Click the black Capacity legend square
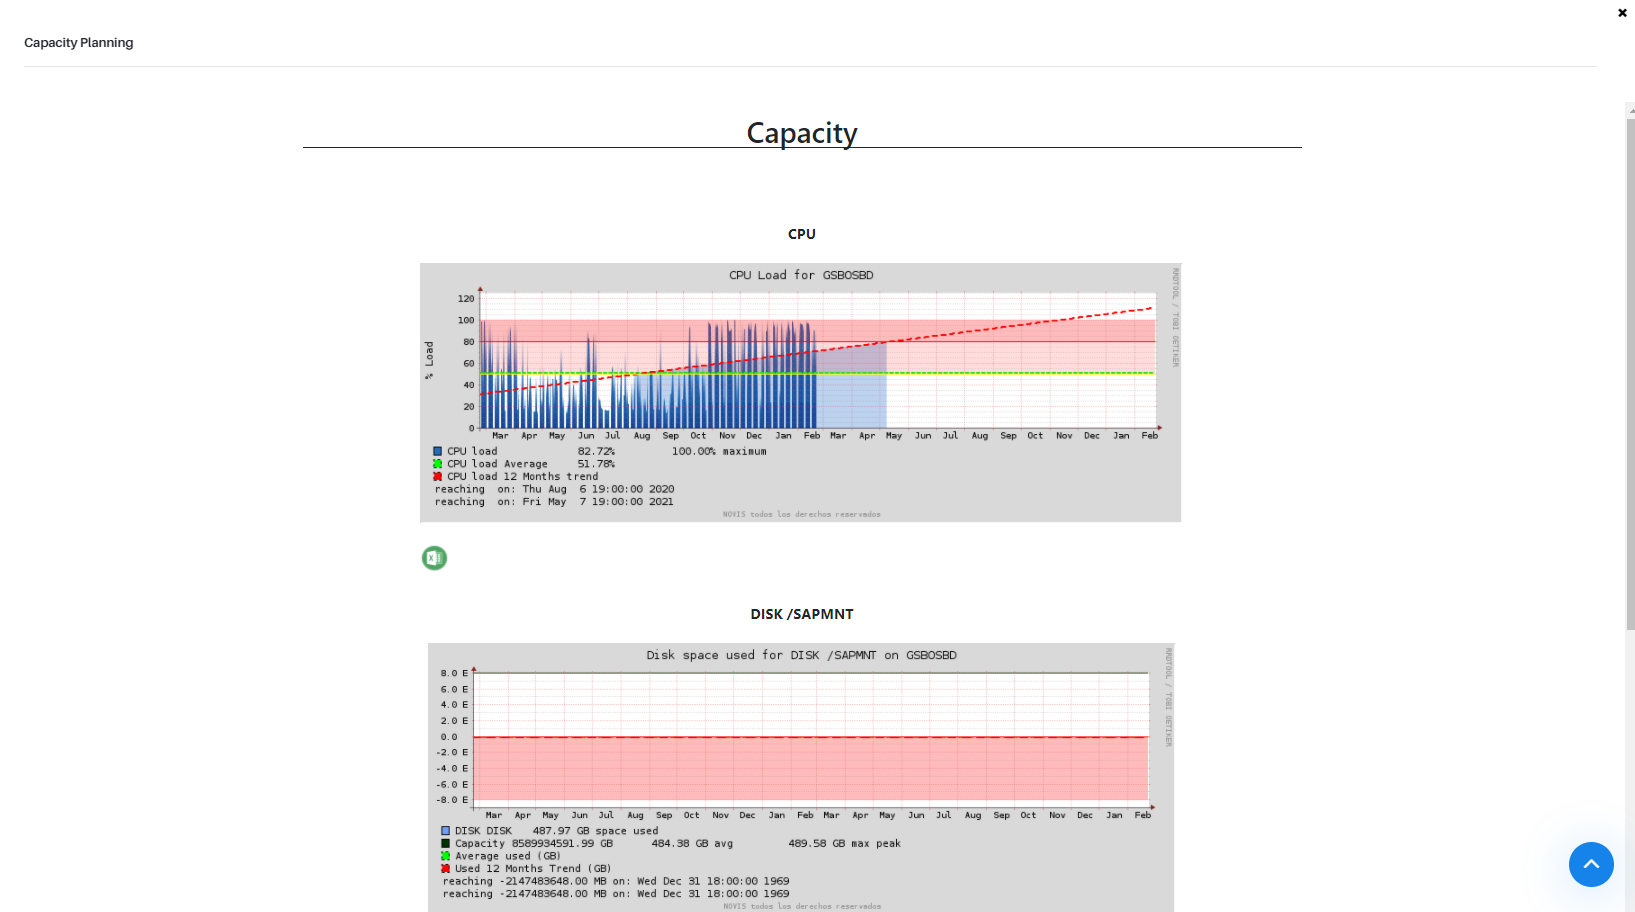This screenshot has height=912, width=1635. (445, 844)
